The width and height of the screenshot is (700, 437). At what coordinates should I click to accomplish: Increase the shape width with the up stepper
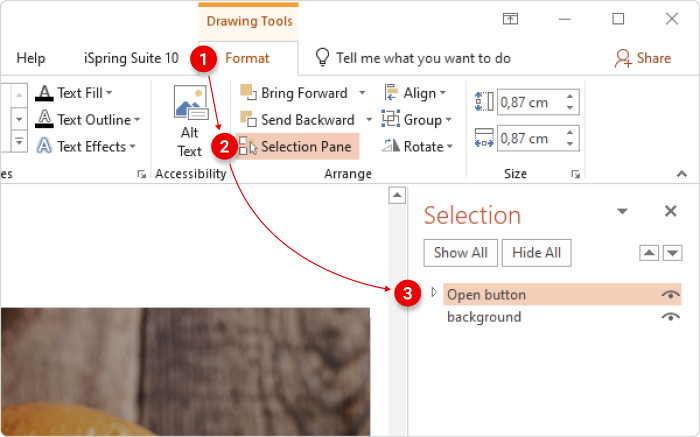[570, 133]
